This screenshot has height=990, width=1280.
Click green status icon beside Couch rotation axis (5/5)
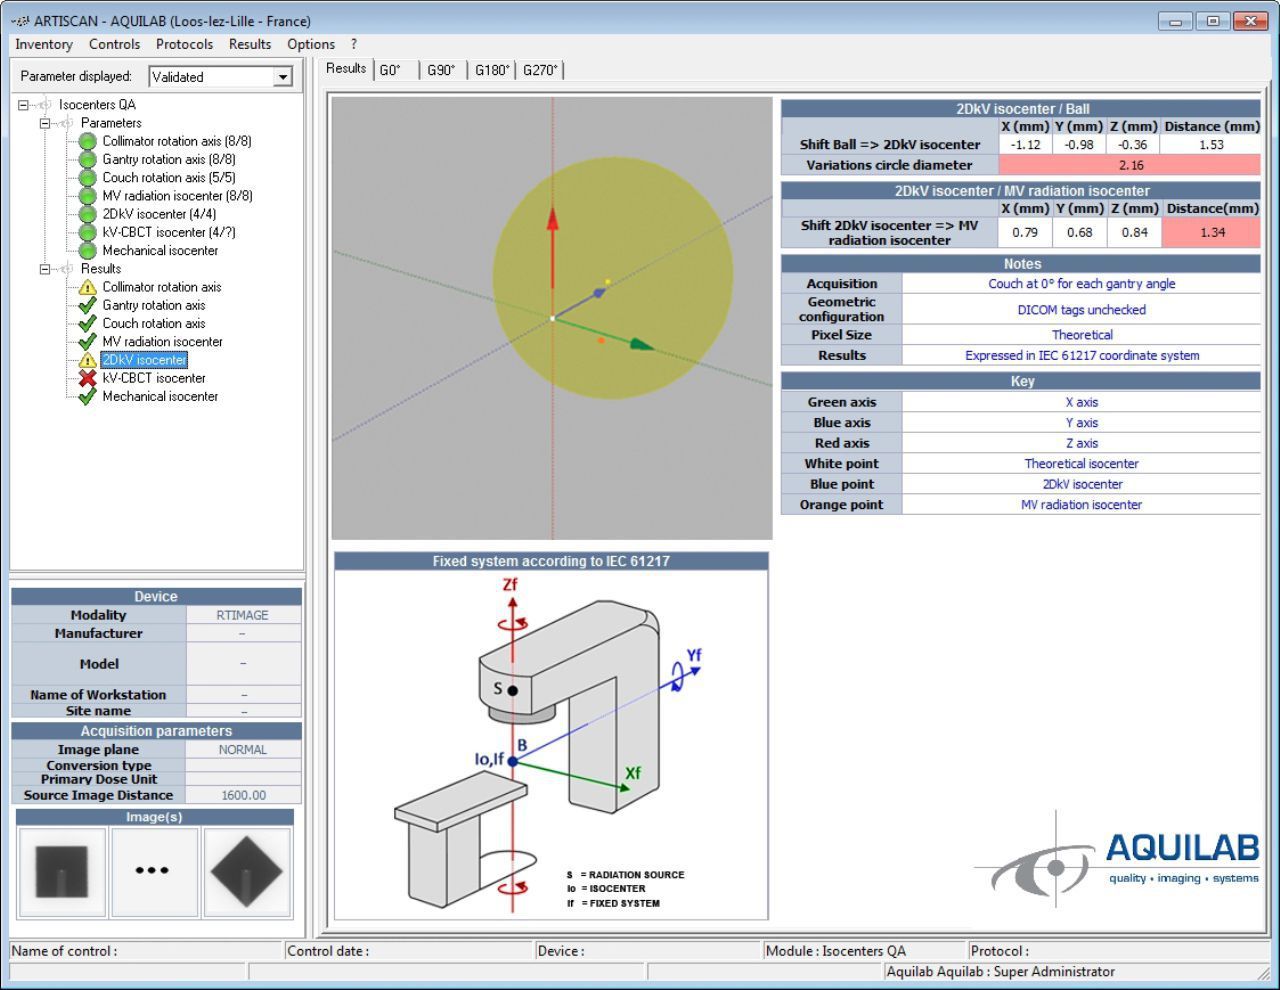(x=87, y=178)
